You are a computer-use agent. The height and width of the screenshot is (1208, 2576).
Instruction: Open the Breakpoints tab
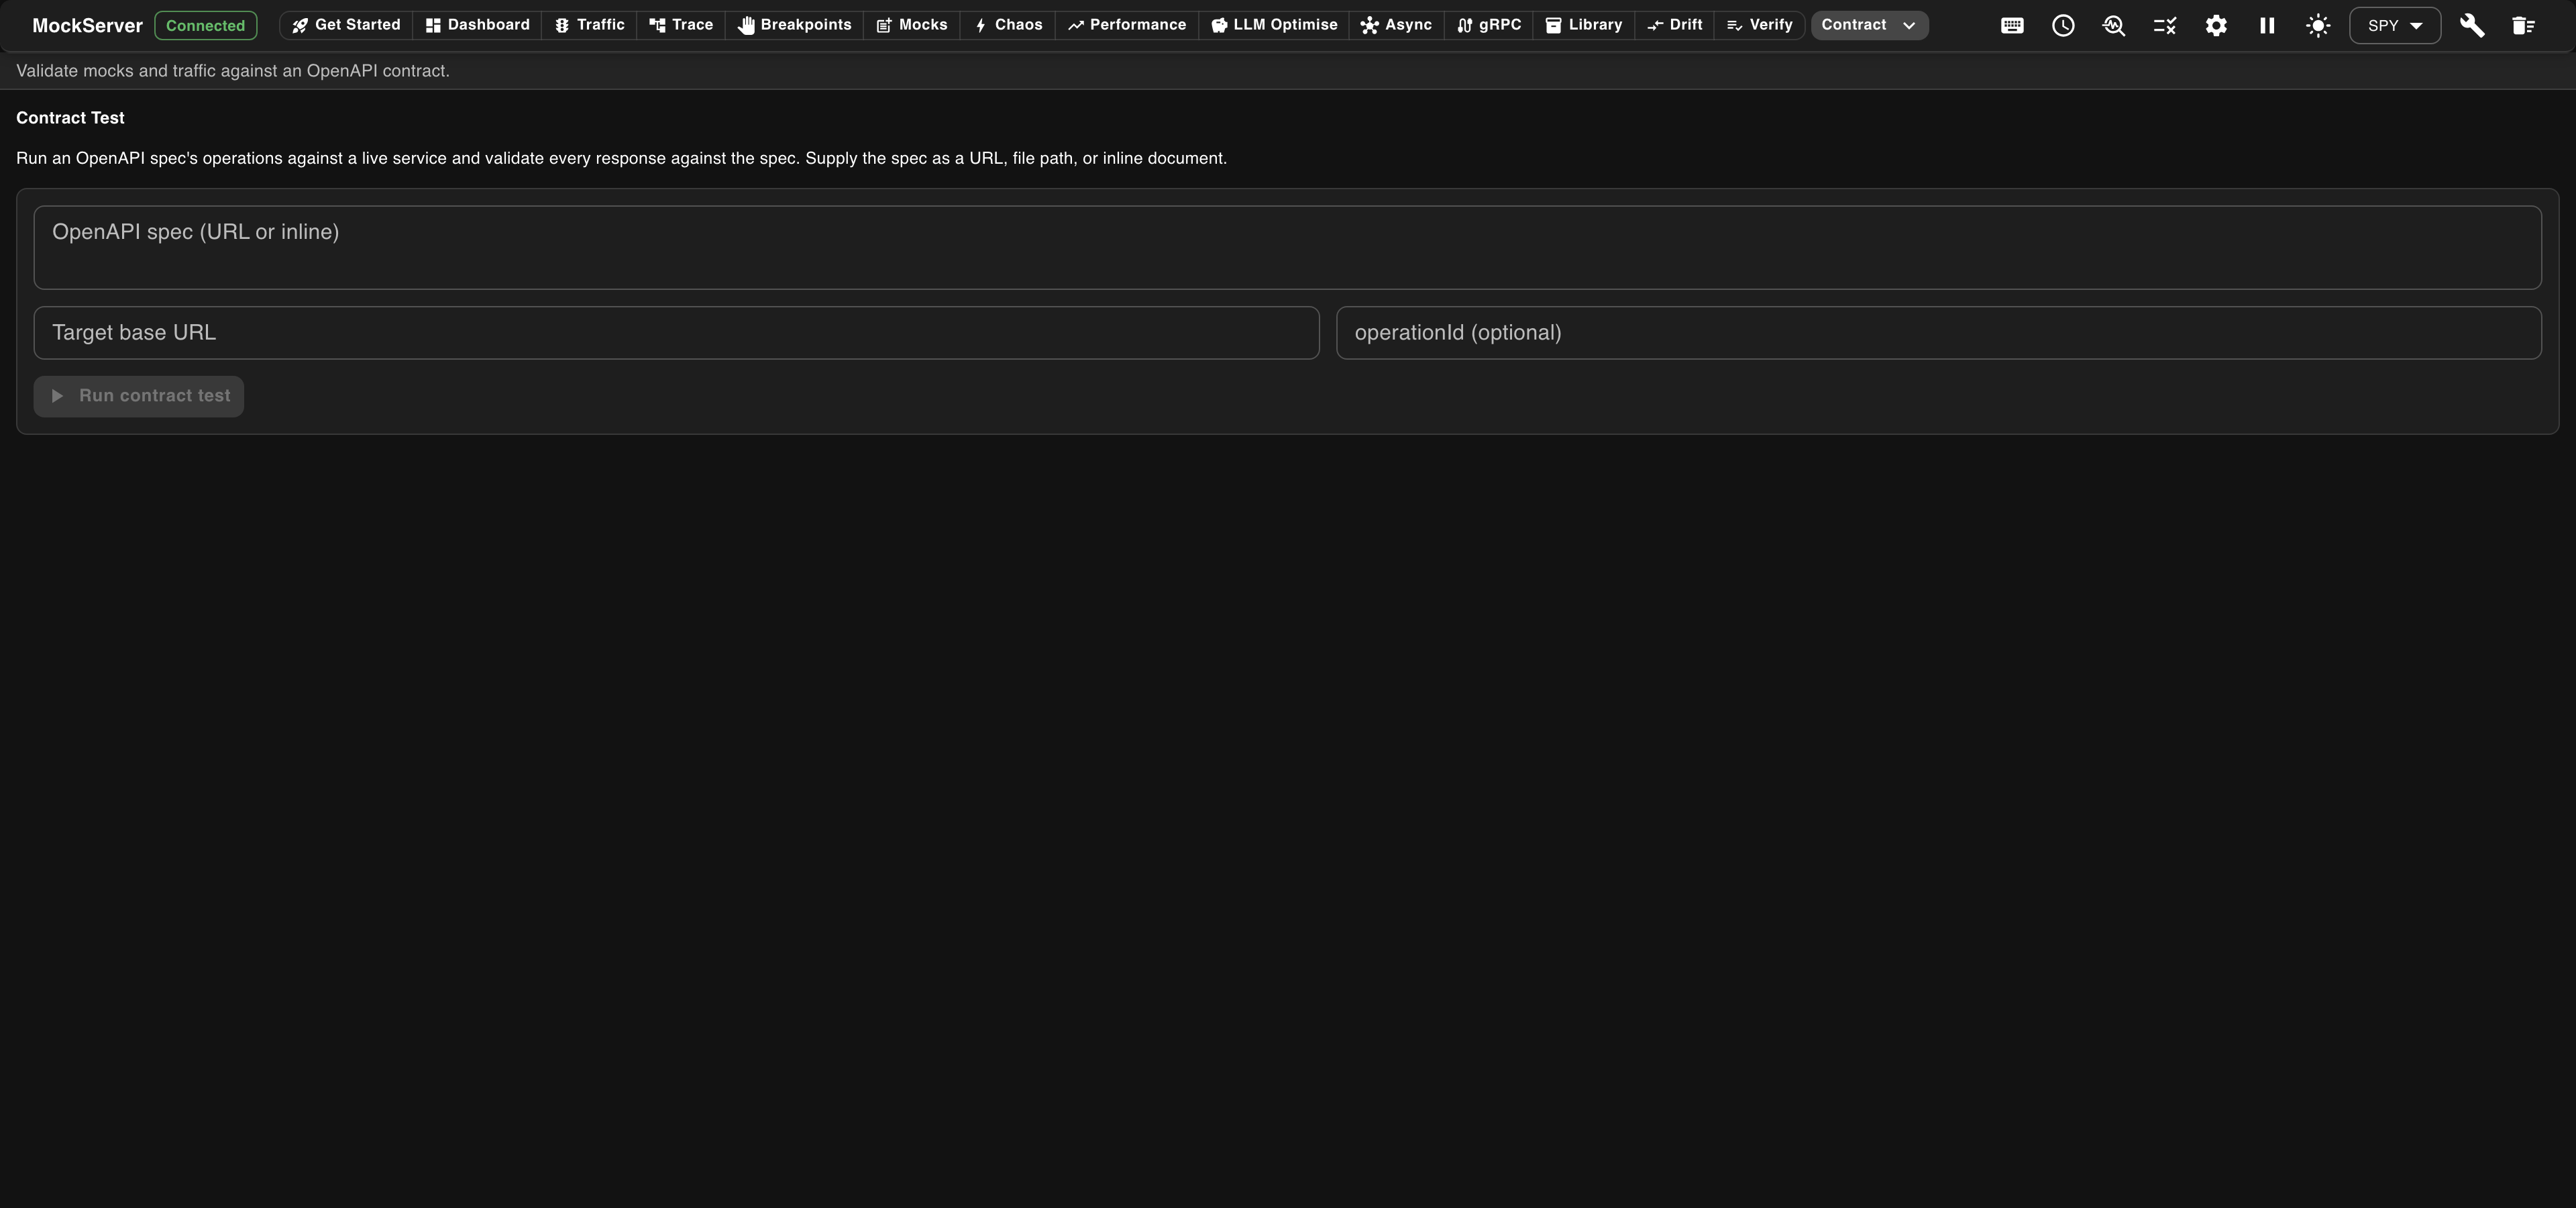795,25
